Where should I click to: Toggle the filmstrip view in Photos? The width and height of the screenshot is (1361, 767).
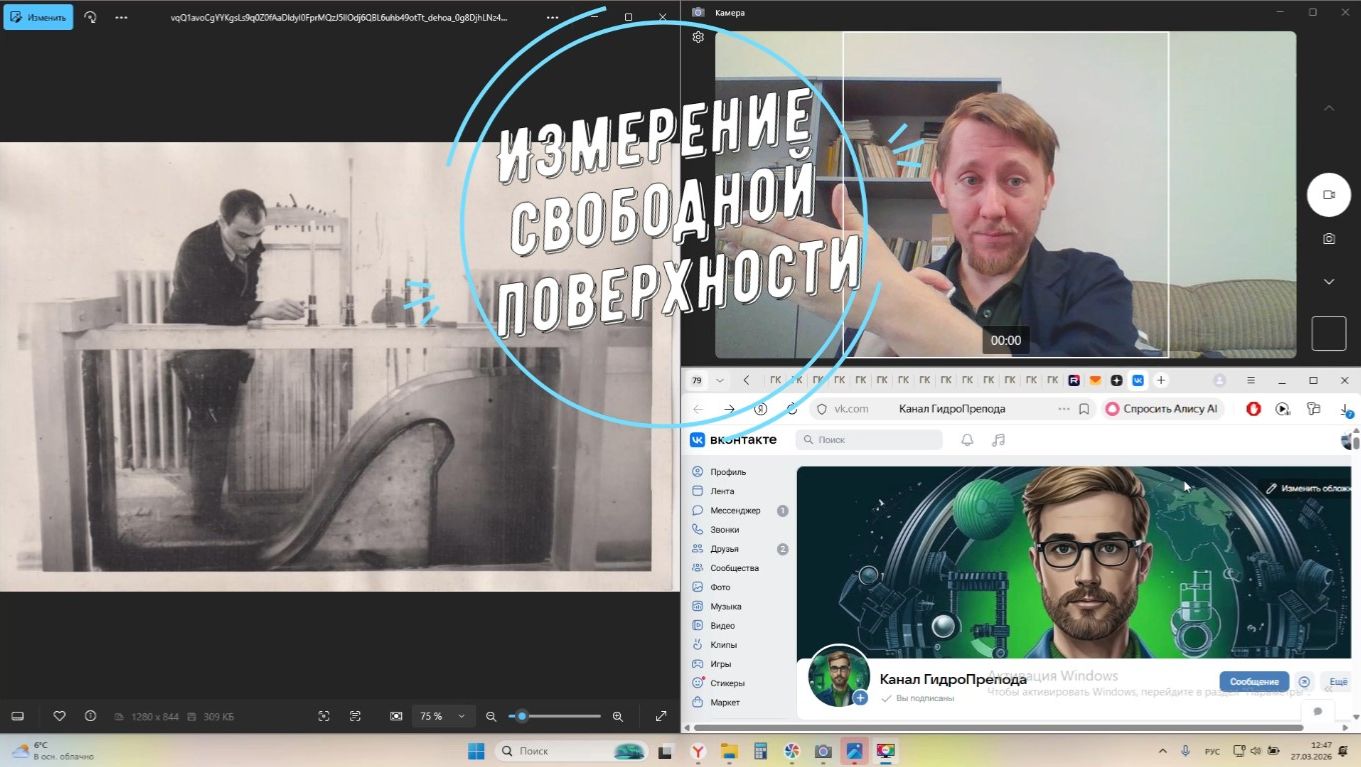17,716
